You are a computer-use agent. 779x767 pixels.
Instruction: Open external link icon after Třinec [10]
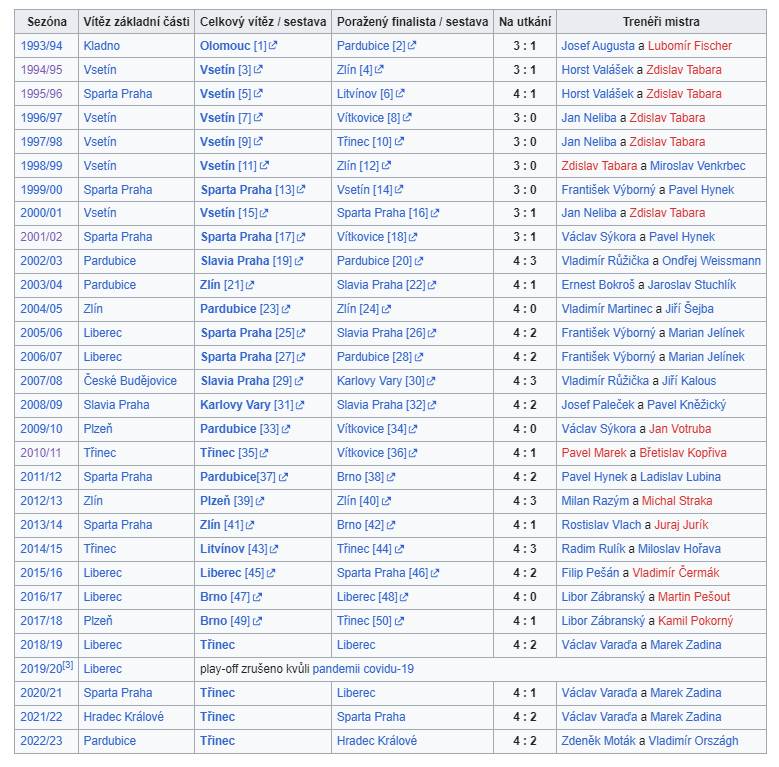click(399, 142)
